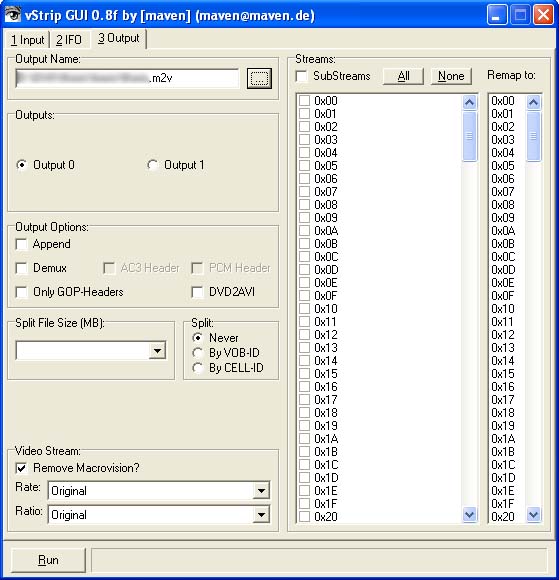Uncheck Remove Macrovision option
The image size is (559, 580).
coord(21,468)
